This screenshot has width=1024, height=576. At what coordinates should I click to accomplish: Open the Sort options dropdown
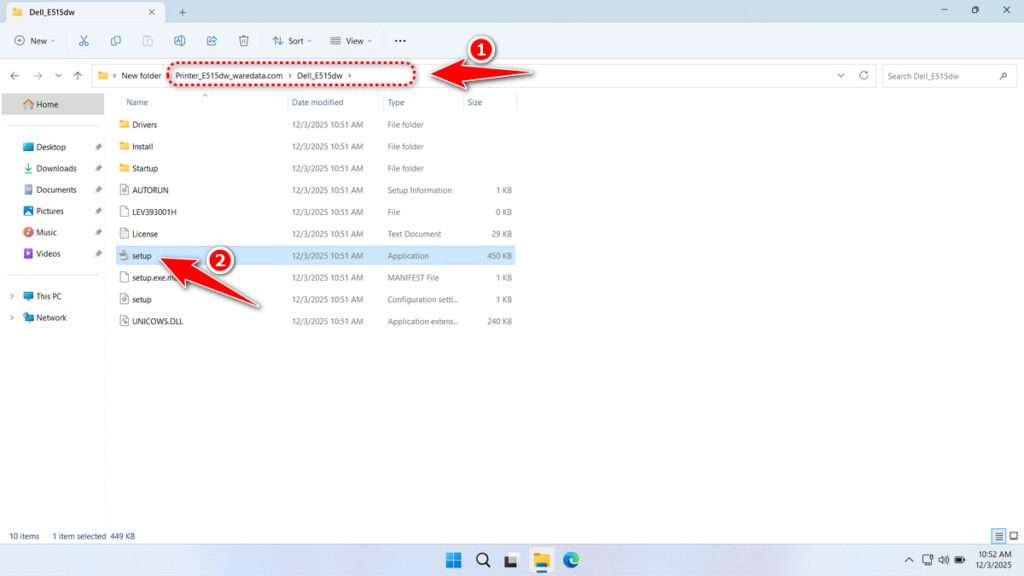(291, 40)
